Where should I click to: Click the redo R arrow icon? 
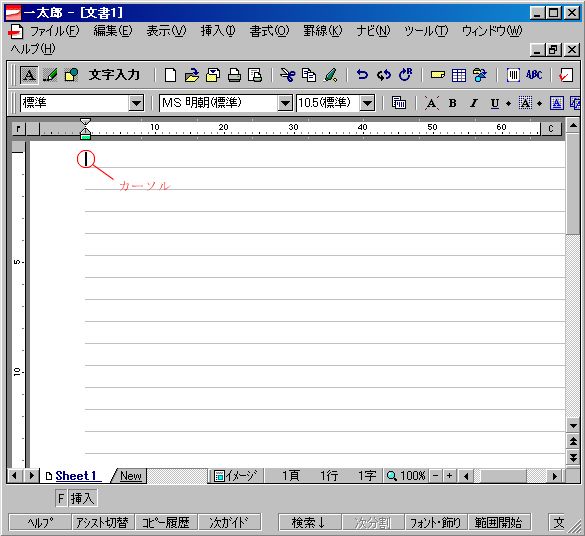405,75
